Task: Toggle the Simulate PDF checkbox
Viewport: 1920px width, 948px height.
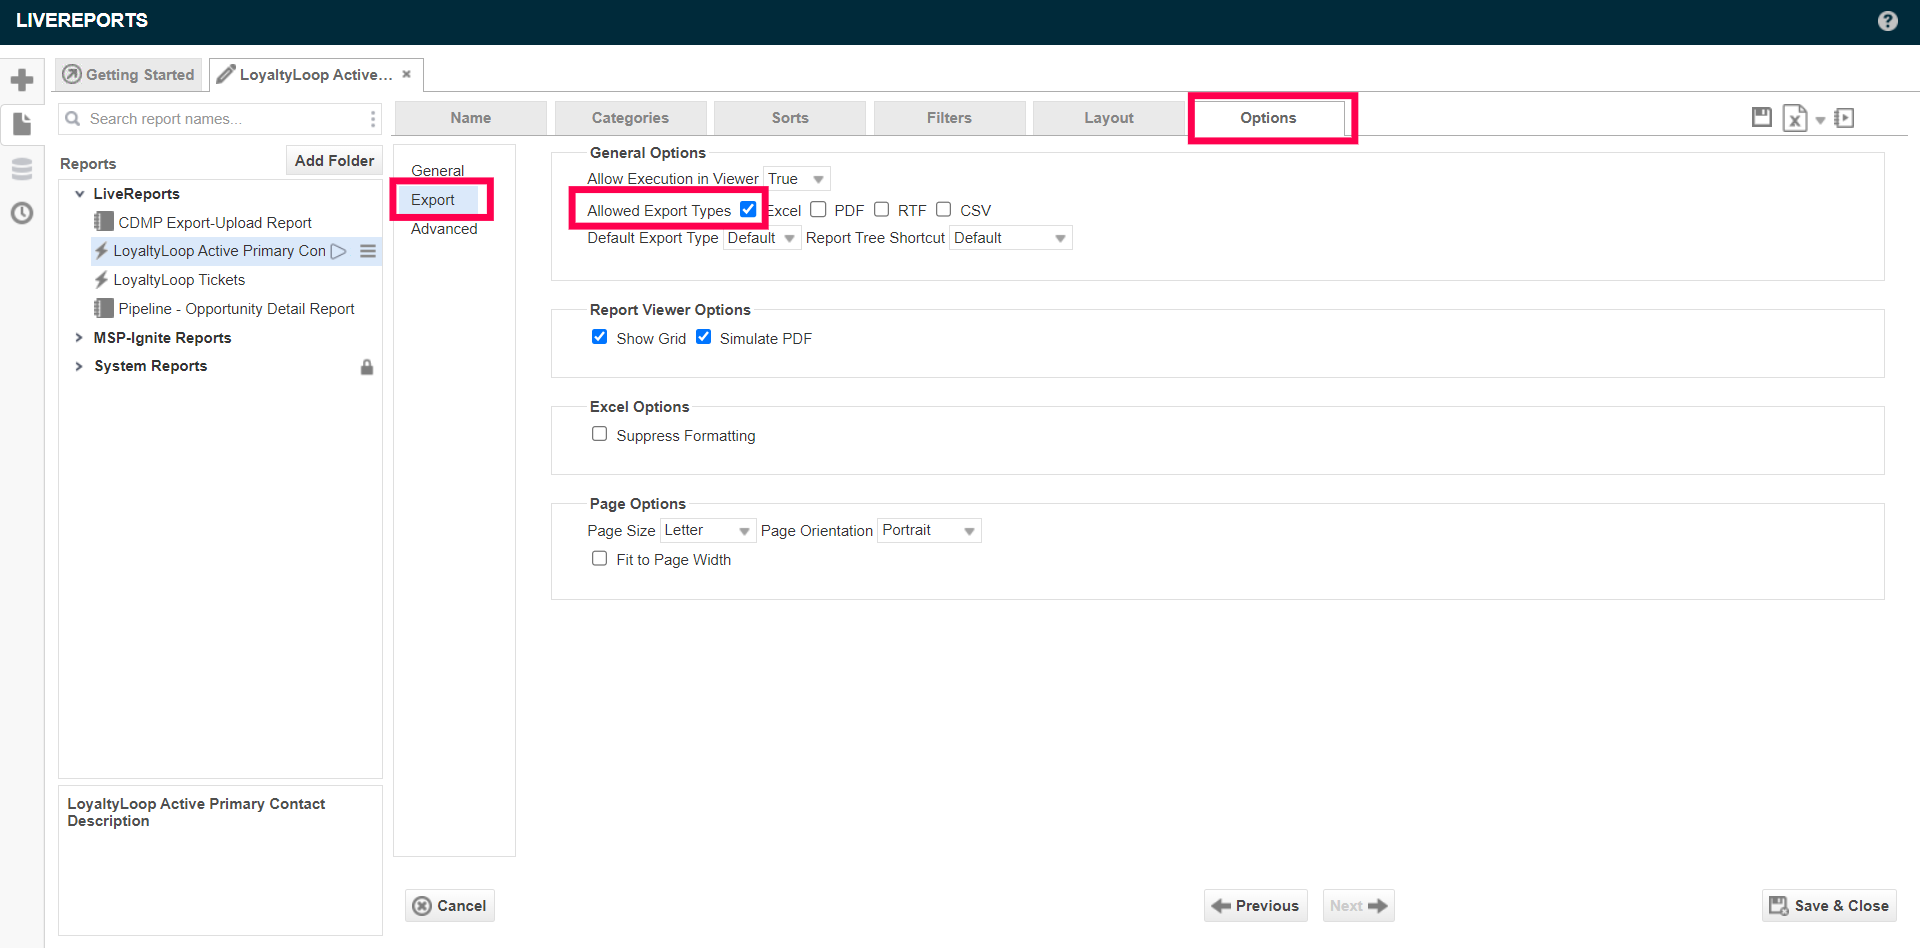Action: [703, 337]
